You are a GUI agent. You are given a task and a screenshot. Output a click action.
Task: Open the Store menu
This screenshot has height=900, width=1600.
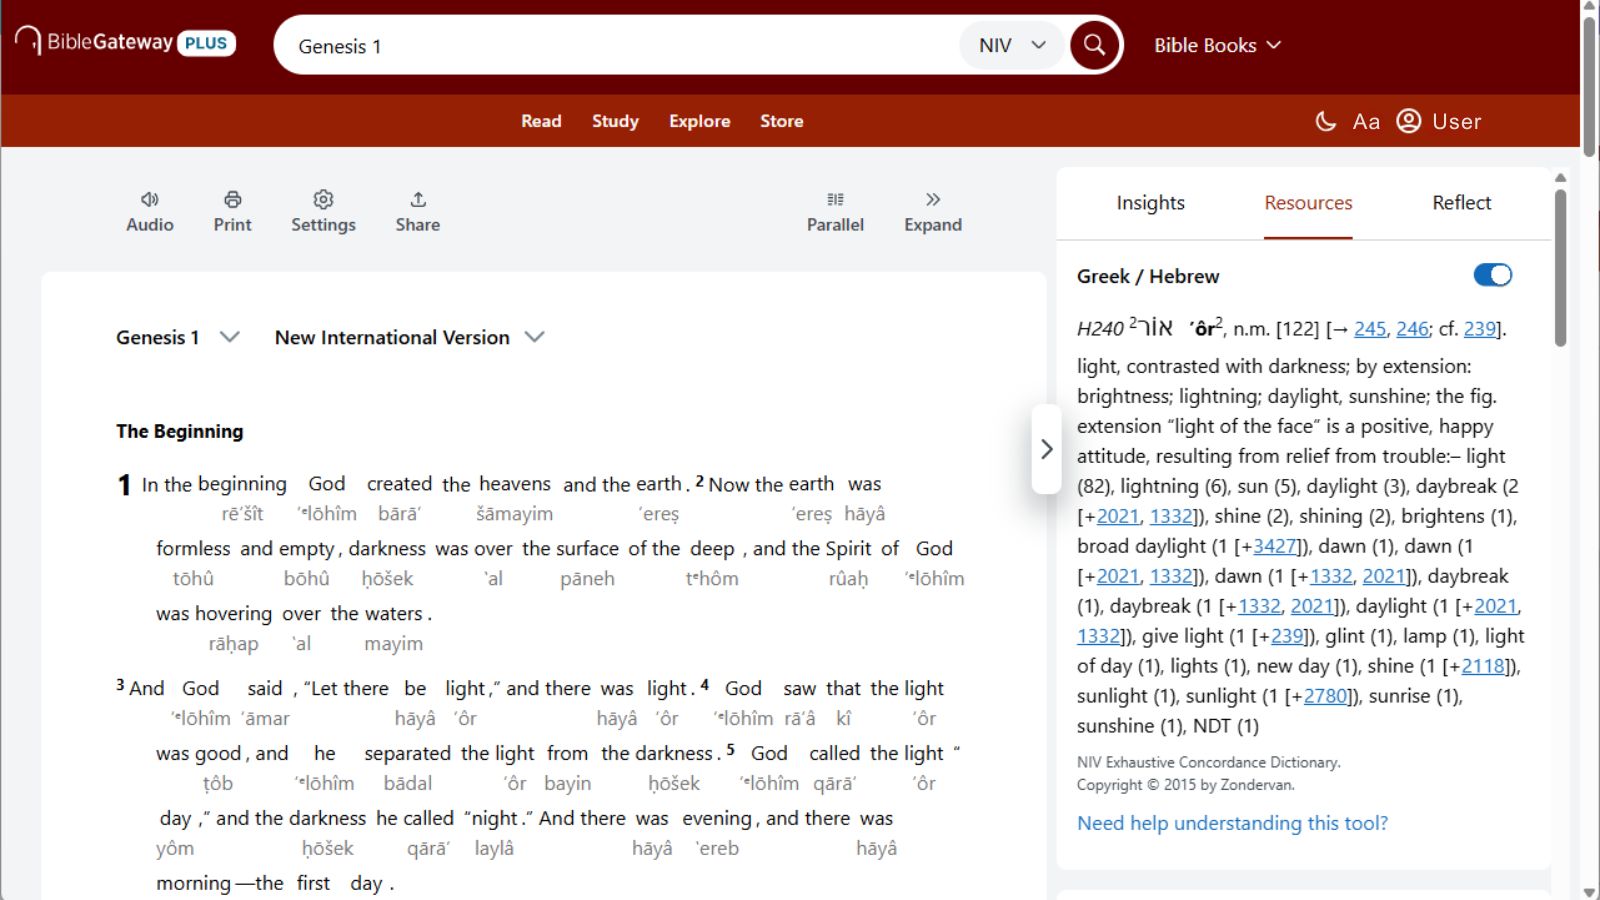(x=782, y=121)
